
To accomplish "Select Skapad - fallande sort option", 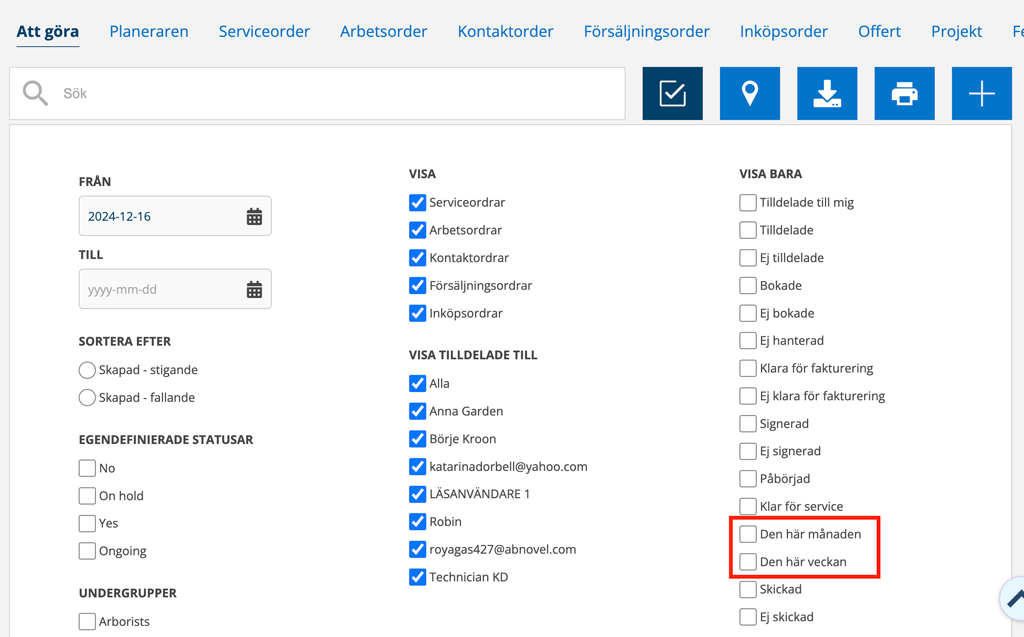I will click(87, 398).
